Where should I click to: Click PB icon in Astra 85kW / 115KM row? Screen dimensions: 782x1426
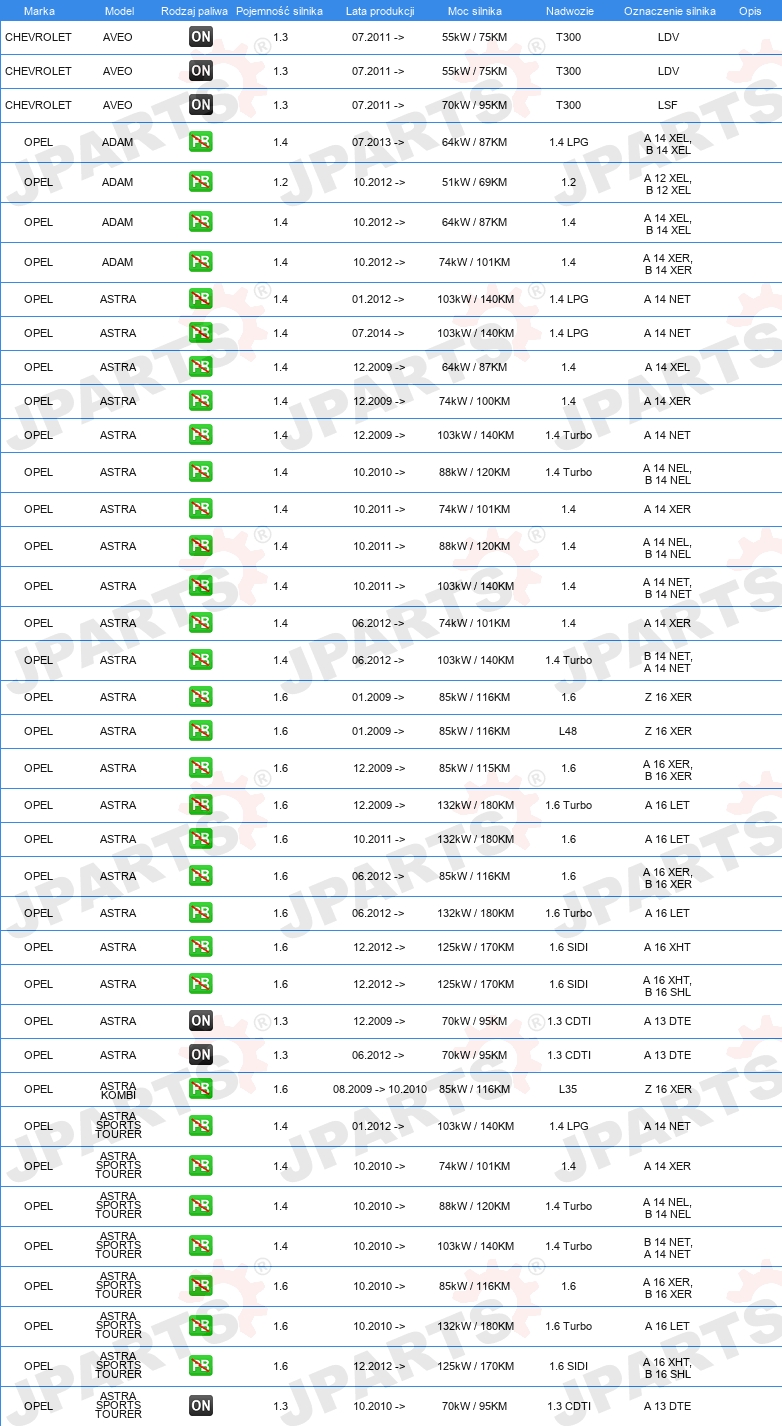pyautogui.click(x=201, y=768)
